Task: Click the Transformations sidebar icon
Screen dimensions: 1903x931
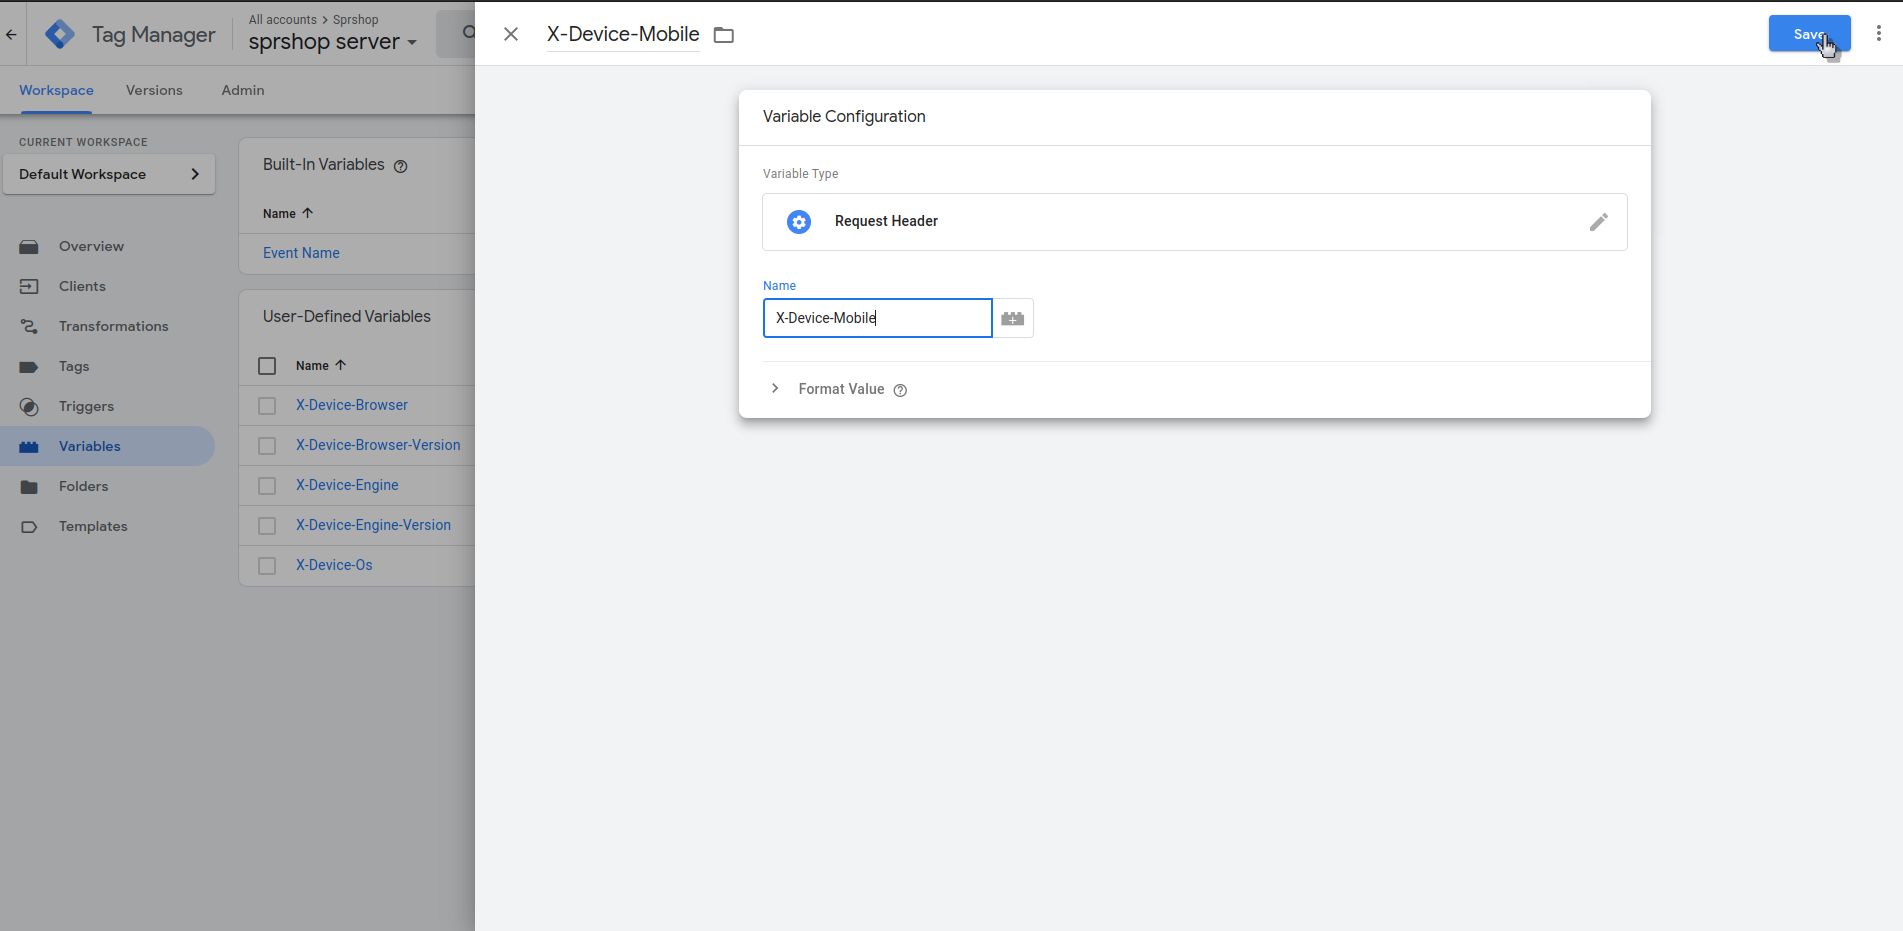Action: [x=29, y=326]
